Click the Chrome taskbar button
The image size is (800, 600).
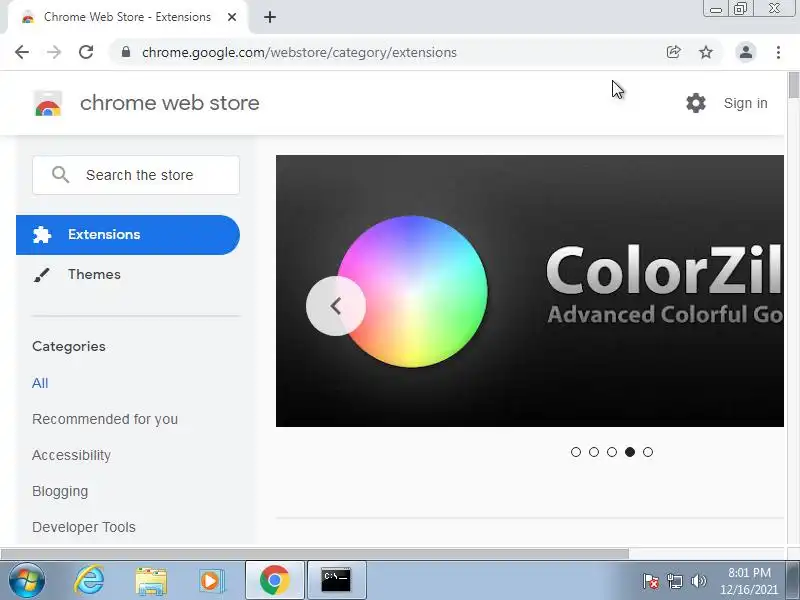click(x=274, y=581)
